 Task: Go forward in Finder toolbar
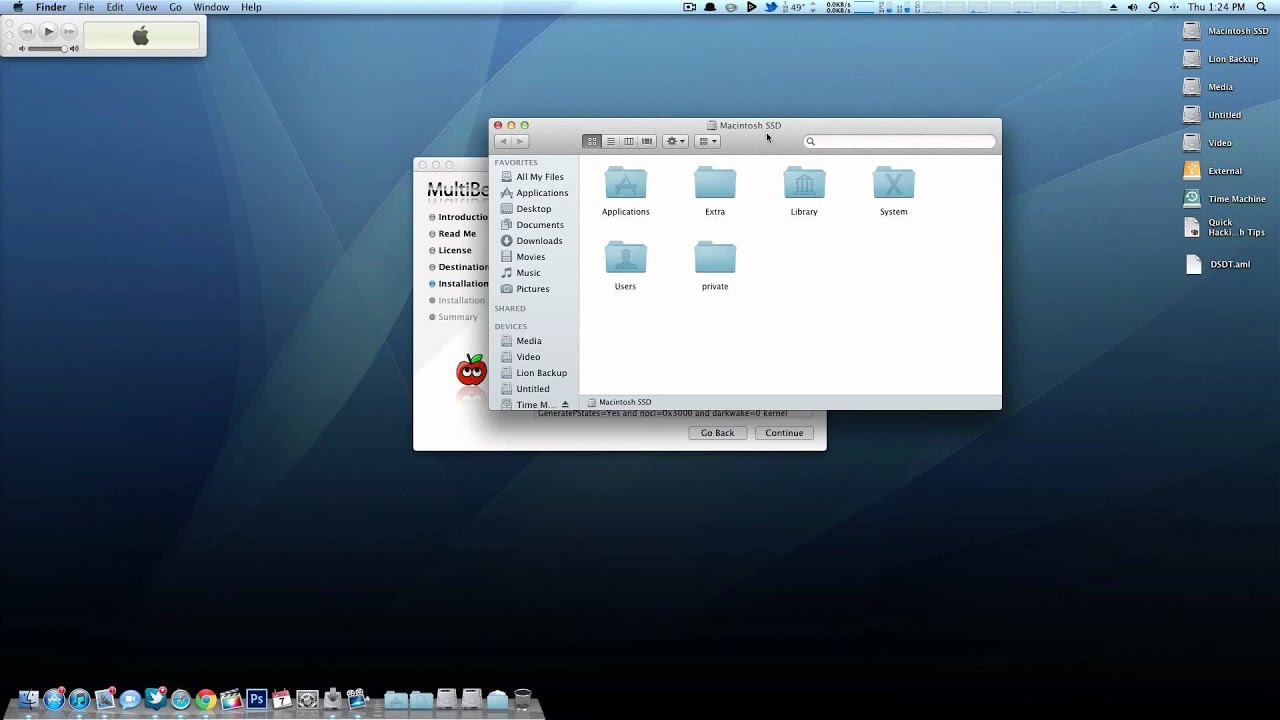tap(519, 141)
